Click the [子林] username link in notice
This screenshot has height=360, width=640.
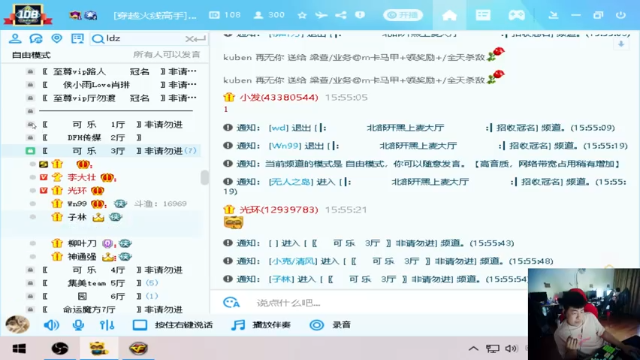(281, 279)
